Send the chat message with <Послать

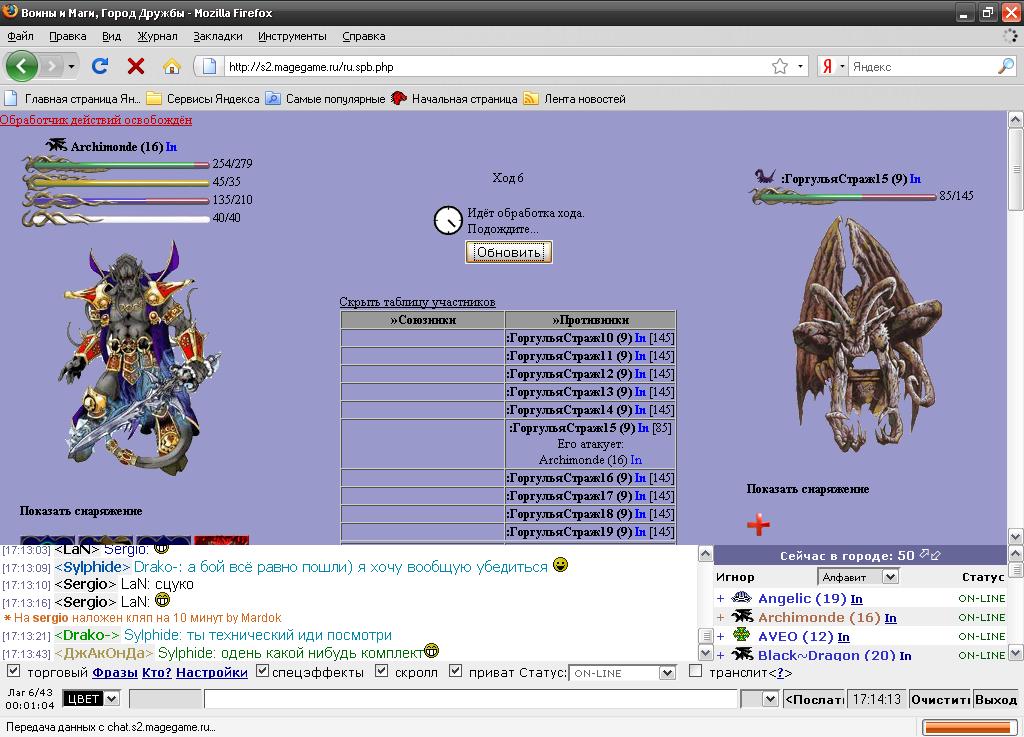point(814,700)
